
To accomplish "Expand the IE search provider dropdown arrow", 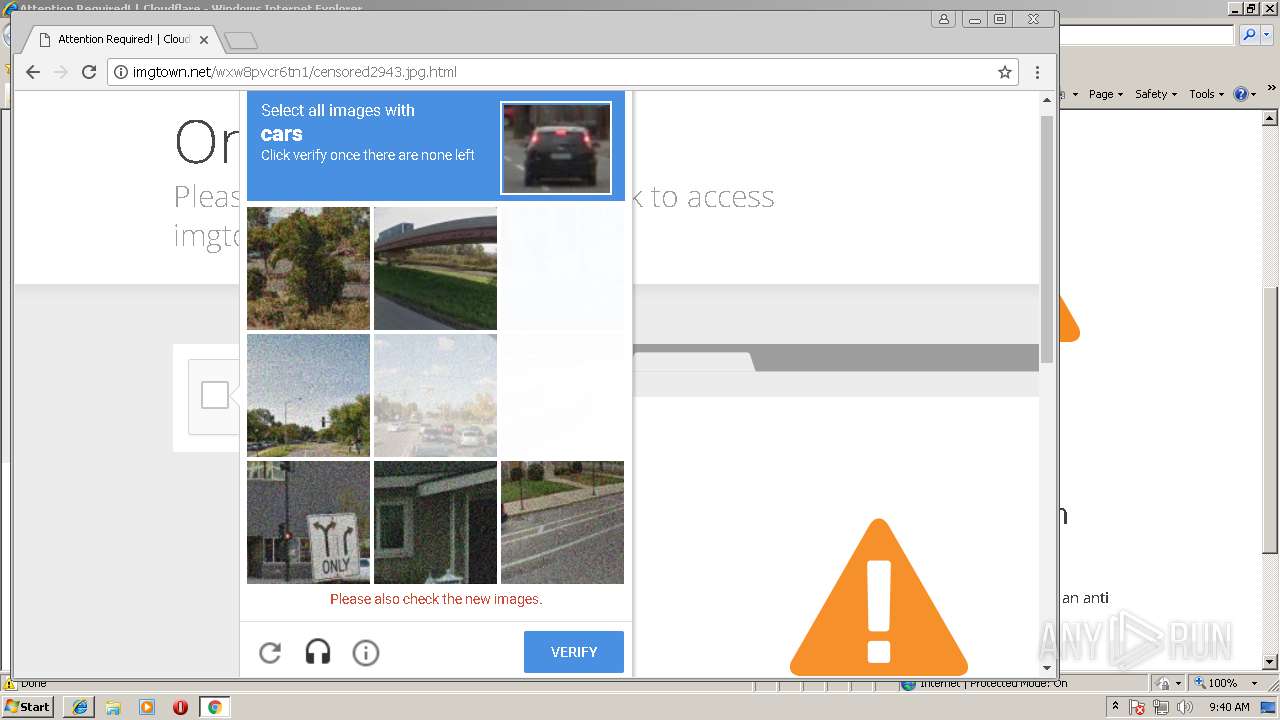I will click(x=1265, y=35).
